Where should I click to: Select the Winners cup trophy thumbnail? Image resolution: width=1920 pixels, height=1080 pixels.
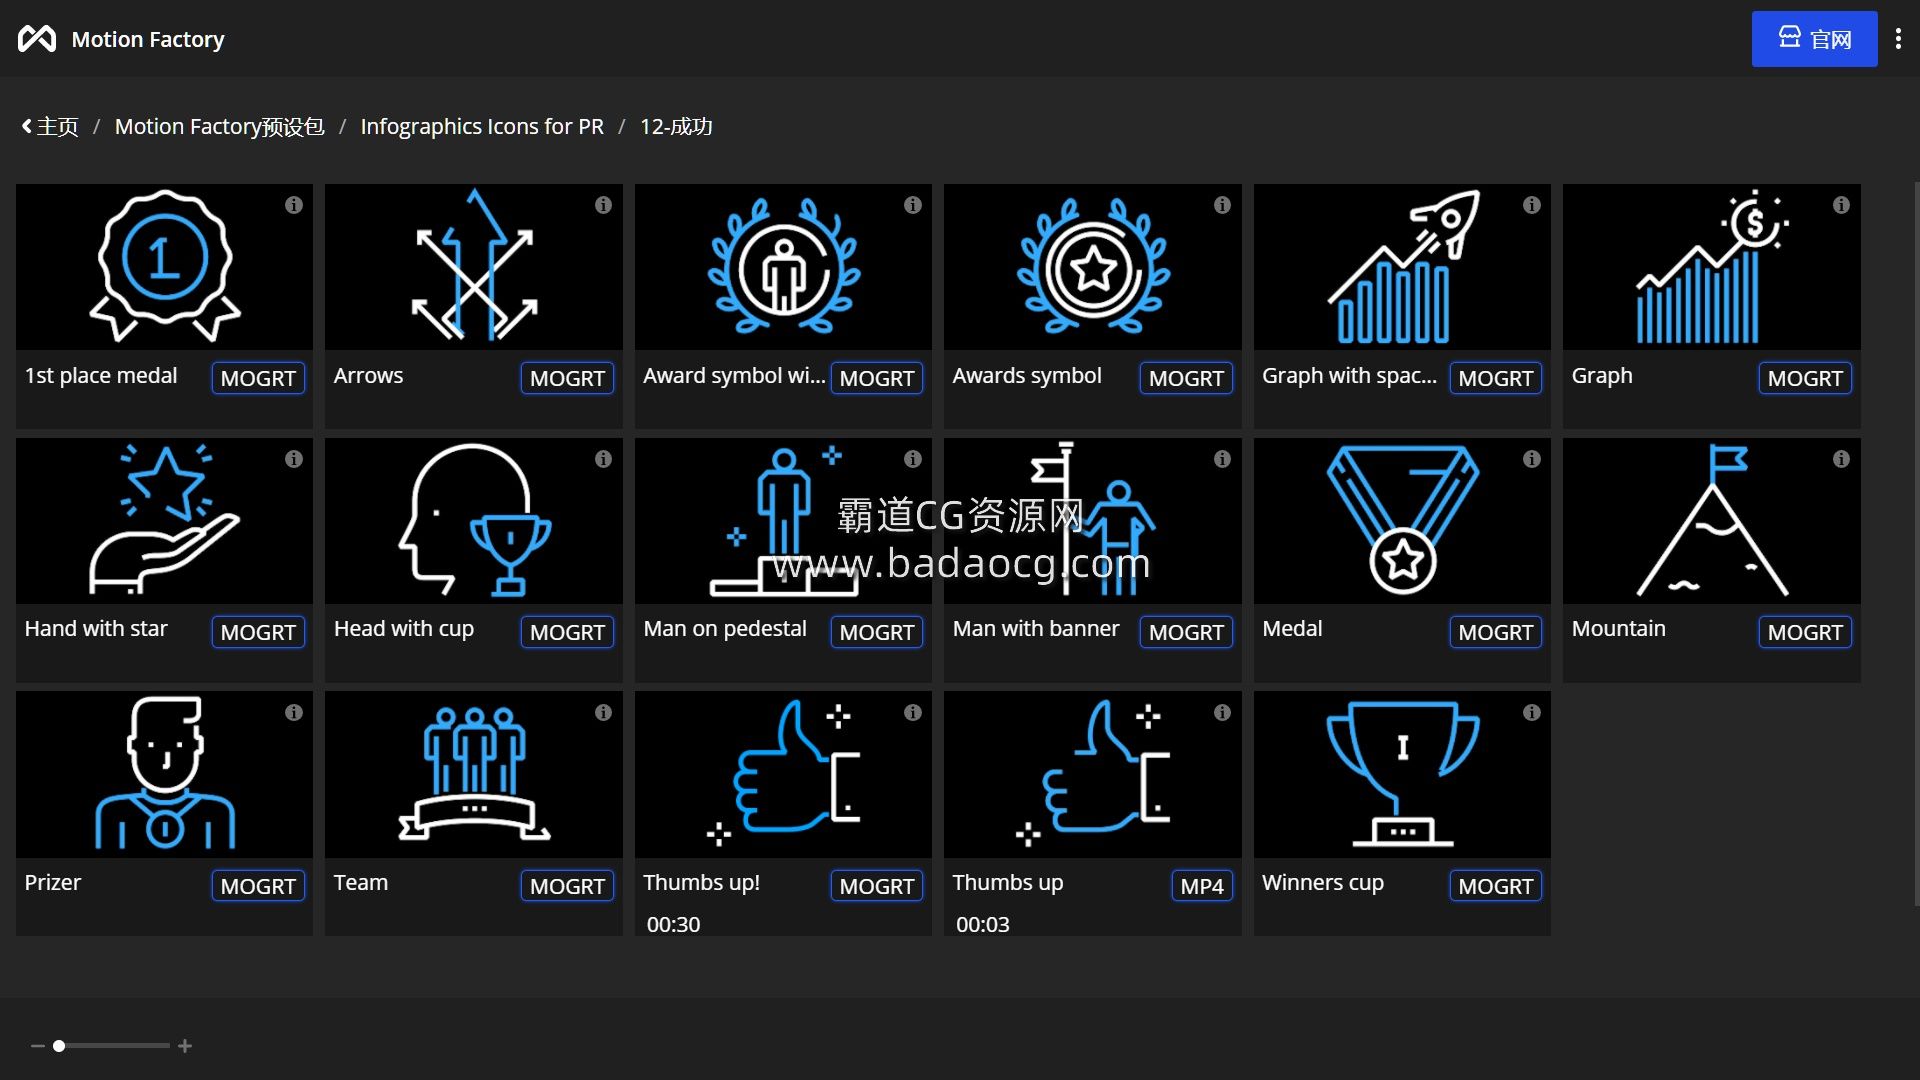click(1402, 774)
